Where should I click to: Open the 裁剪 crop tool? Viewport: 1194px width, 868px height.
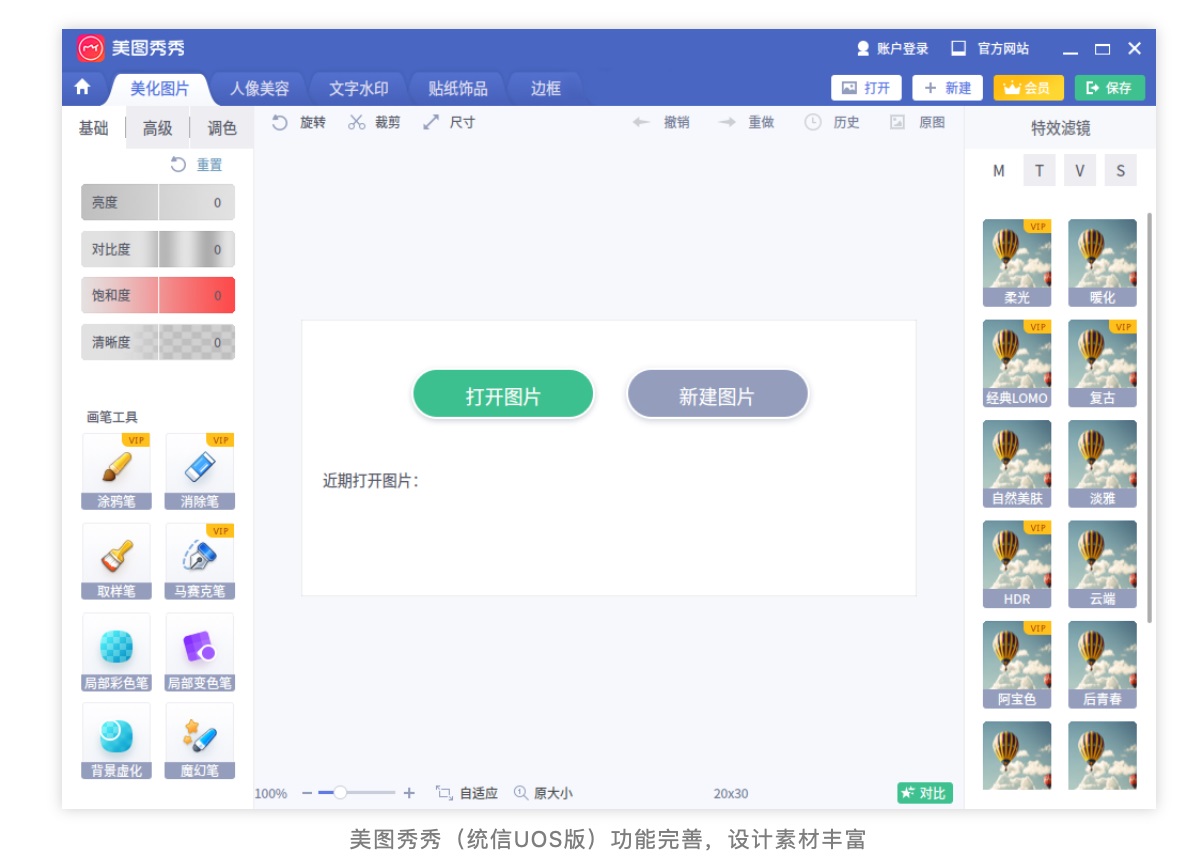pos(374,123)
